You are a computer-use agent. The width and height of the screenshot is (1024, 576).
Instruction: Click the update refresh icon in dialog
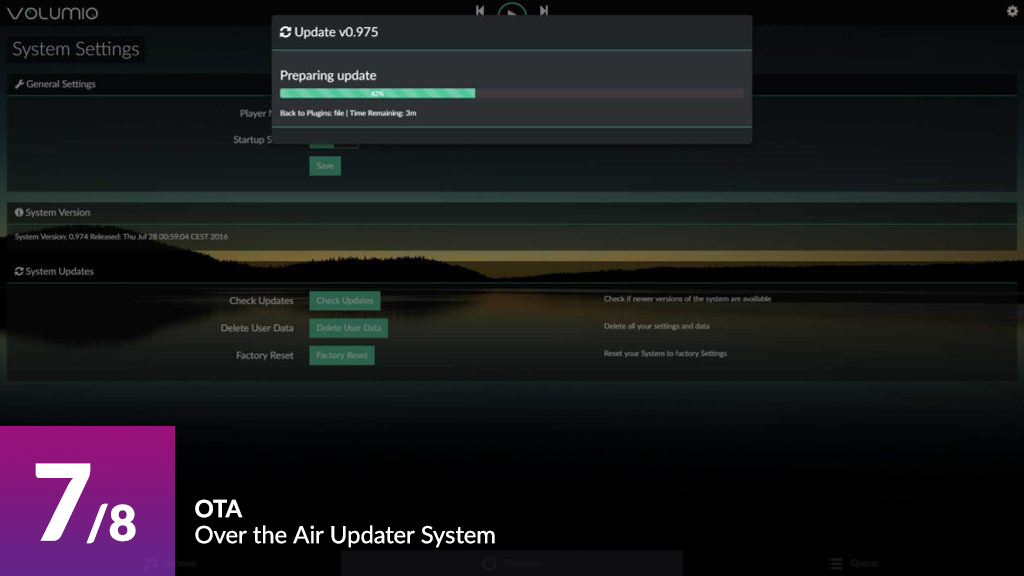coord(285,32)
